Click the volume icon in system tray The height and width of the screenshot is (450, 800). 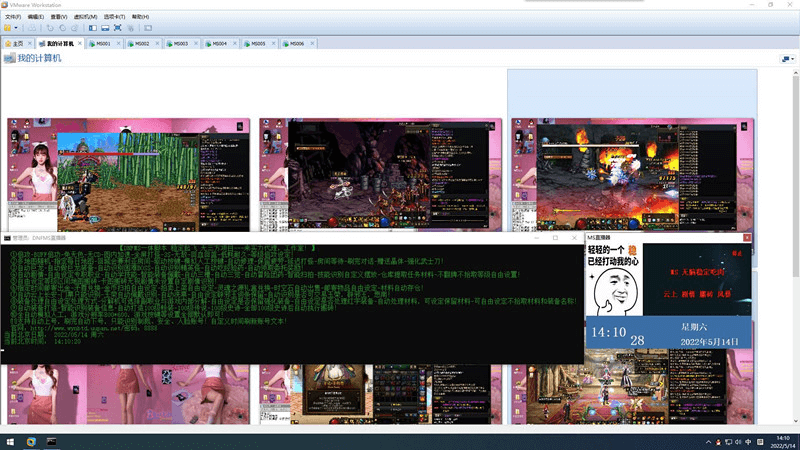pyautogui.click(x=738, y=442)
